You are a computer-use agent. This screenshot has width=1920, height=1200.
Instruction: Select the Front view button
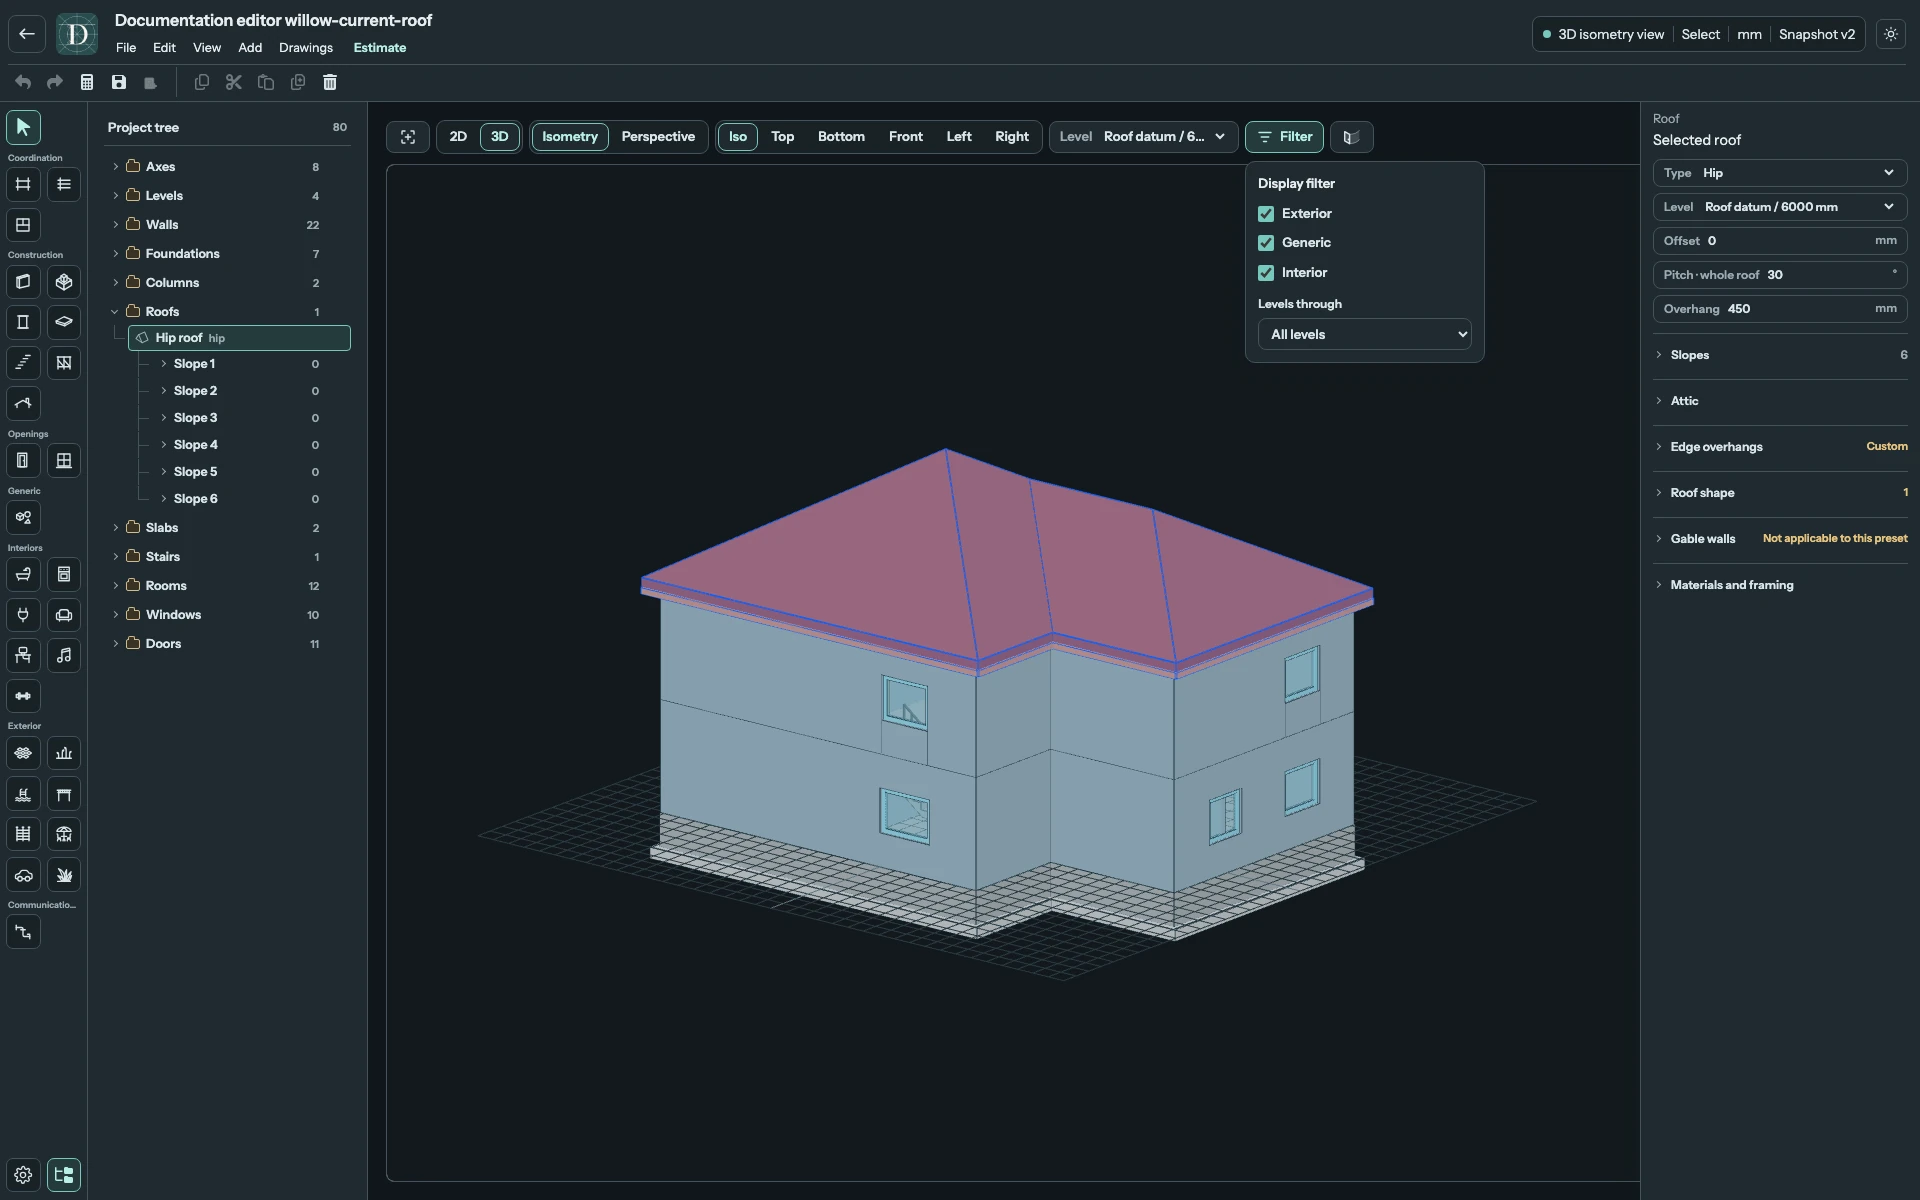(906, 137)
